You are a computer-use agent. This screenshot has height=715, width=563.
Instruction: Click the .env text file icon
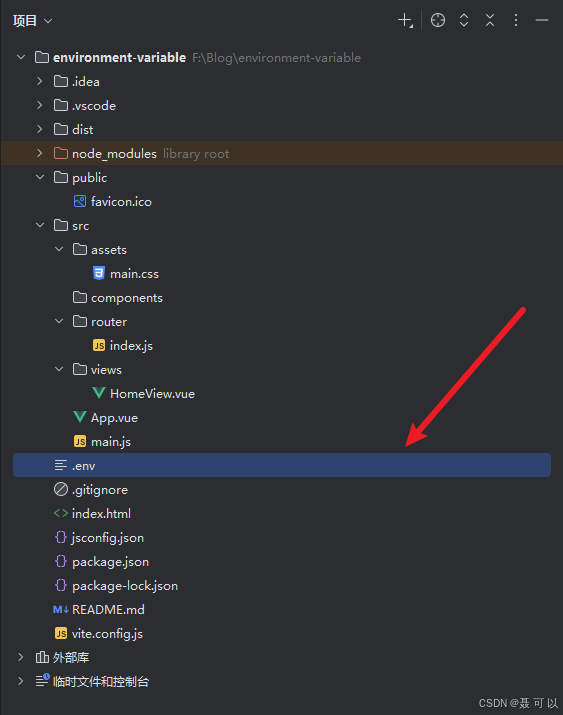coord(61,465)
